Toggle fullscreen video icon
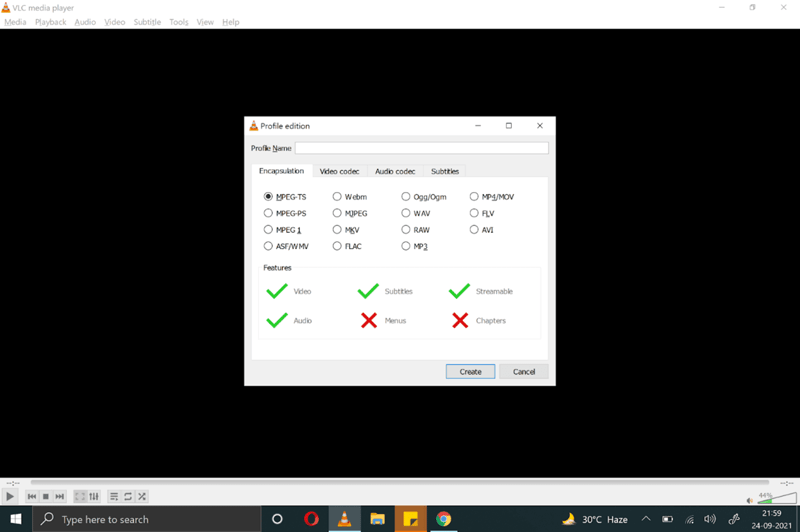The height and width of the screenshot is (532, 800). coord(80,496)
